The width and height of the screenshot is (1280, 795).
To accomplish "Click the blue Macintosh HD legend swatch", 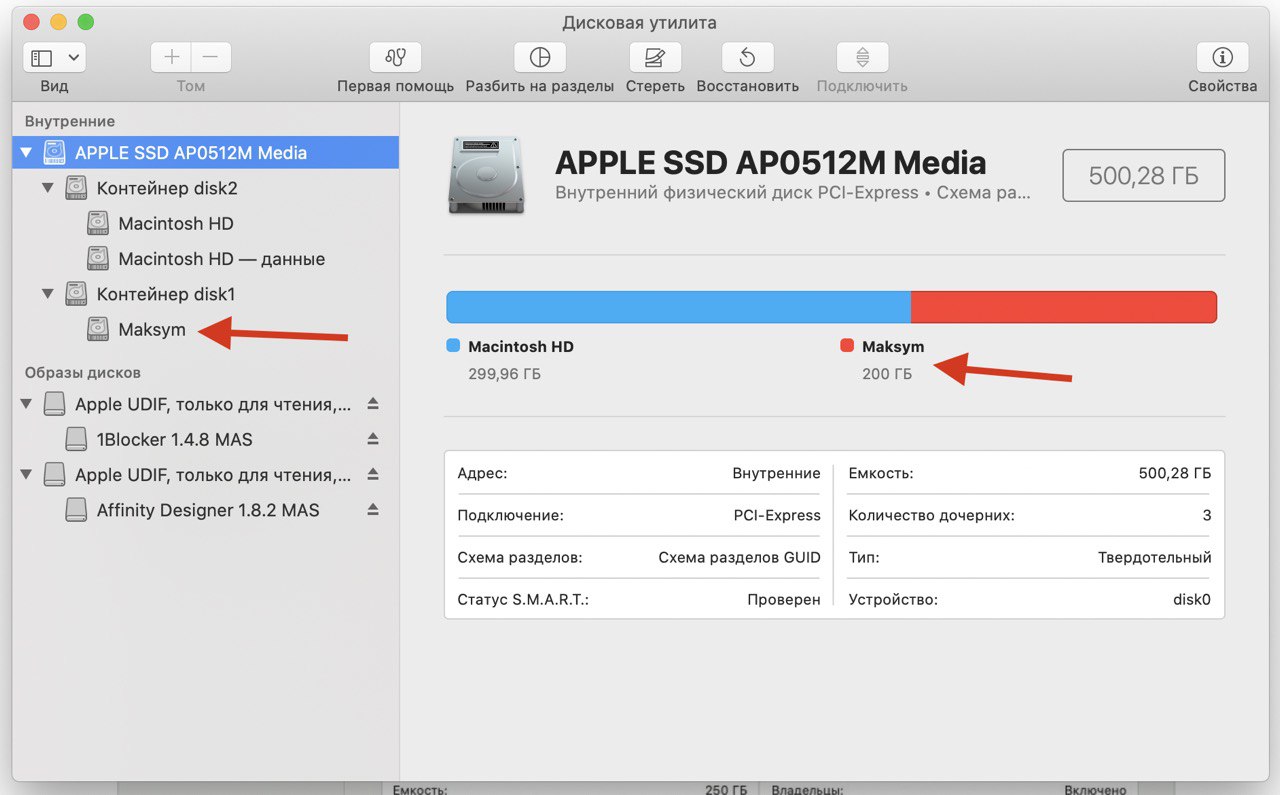I will click(453, 346).
